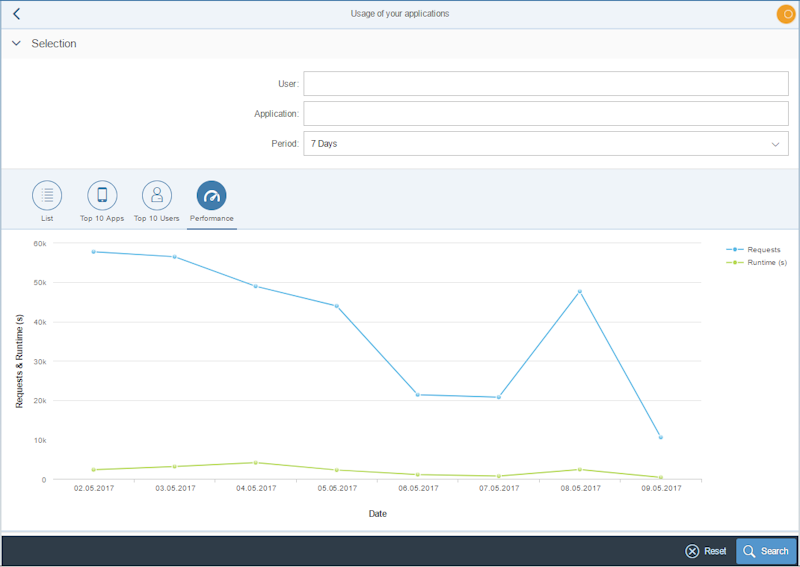Viewport: 800px width, 567px height.
Task: Click the Reset circled X icon
Action: pos(692,551)
